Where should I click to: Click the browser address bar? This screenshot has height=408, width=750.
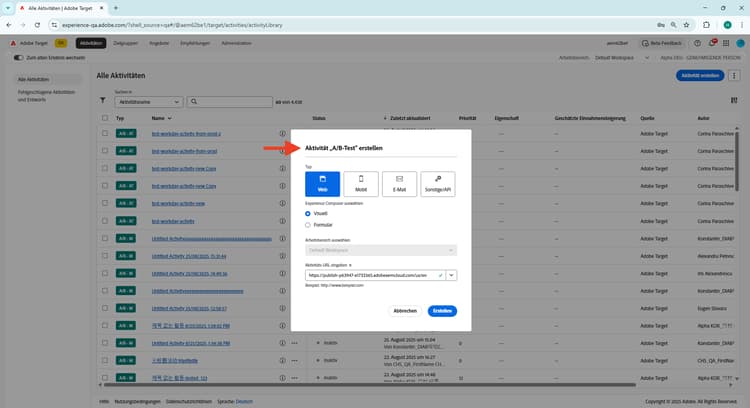[352, 25]
